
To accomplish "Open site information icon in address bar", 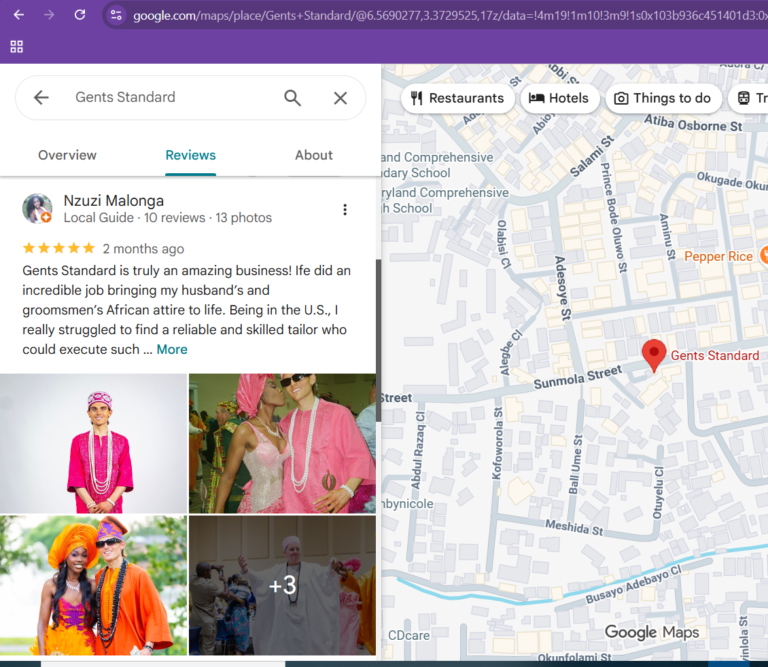I will click(x=116, y=15).
